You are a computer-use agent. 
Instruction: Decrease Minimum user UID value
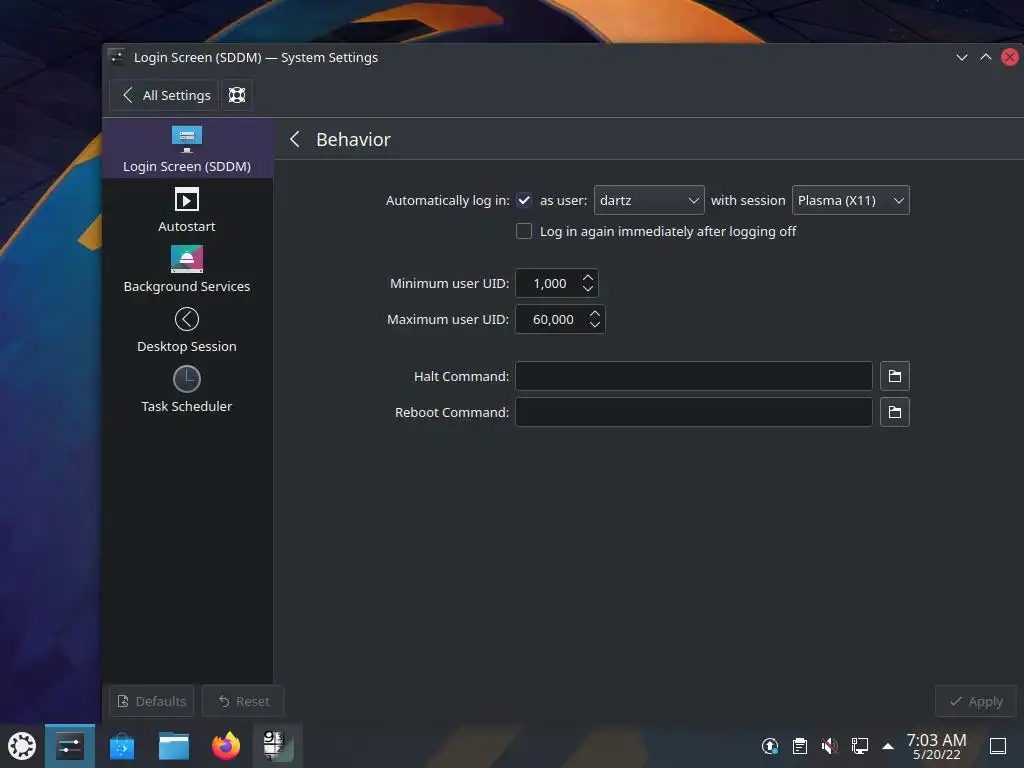pyautogui.click(x=588, y=289)
